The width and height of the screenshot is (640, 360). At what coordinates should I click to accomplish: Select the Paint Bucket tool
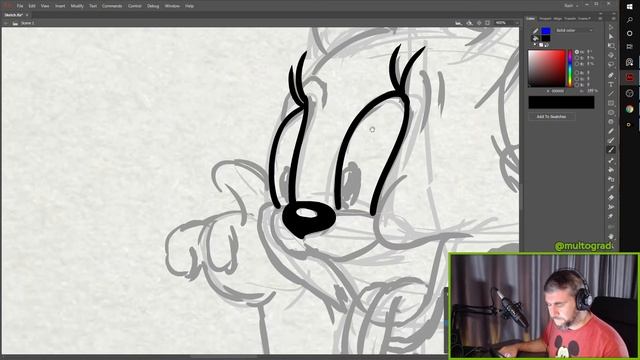pos(611,170)
